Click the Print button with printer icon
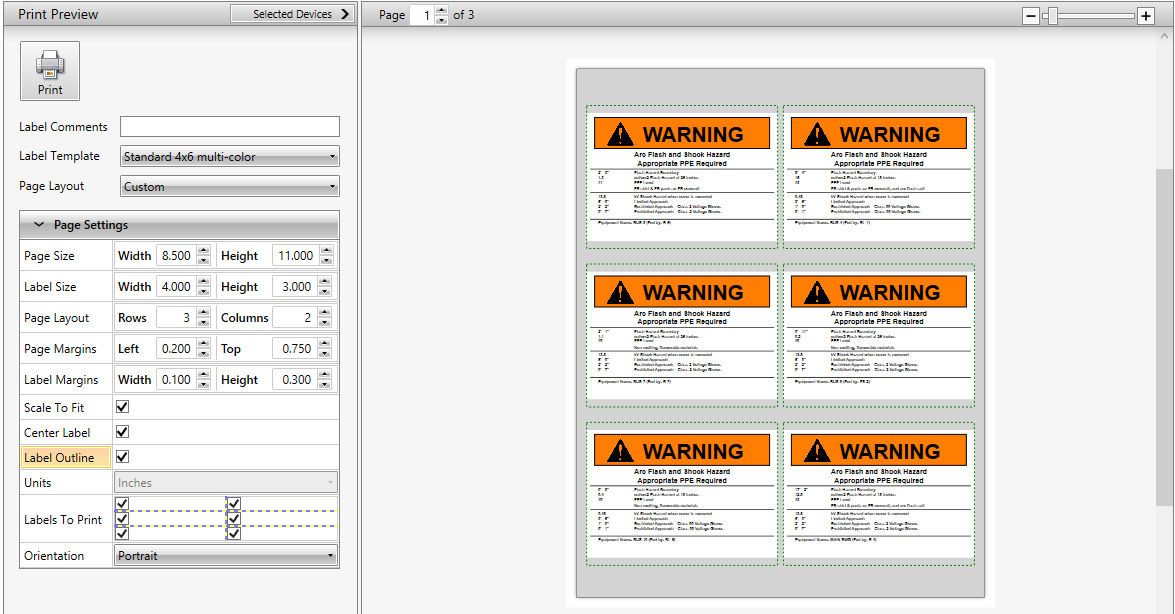 (49, 70)
